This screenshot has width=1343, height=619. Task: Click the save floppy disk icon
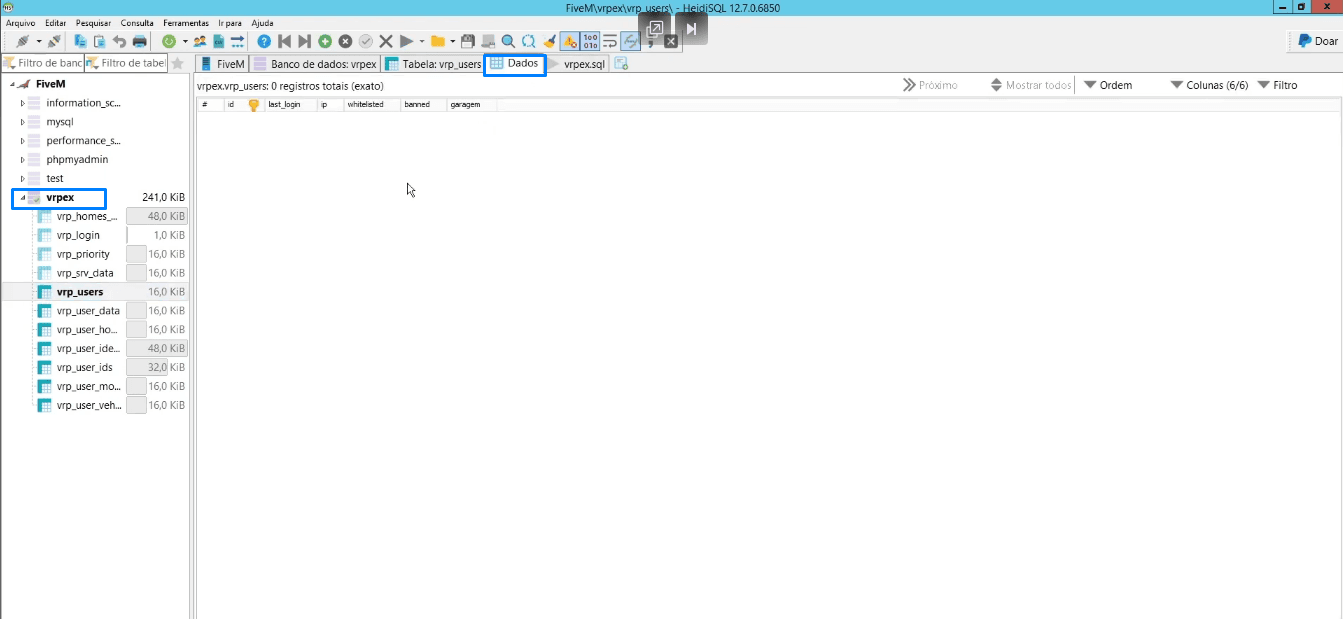click(x=467, y=41)
